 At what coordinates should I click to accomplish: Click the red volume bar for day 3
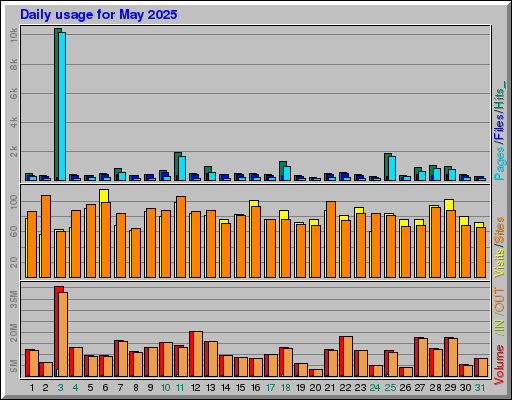pyautogui.click(x=57, y=331)
